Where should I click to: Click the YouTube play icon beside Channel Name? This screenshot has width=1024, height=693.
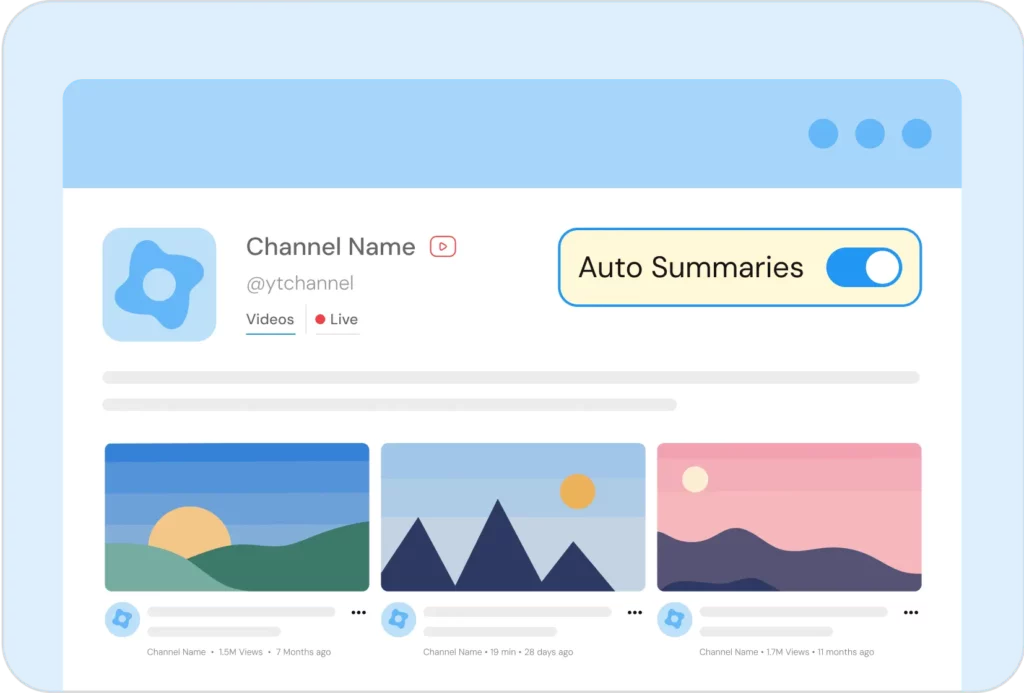[443, 246]
